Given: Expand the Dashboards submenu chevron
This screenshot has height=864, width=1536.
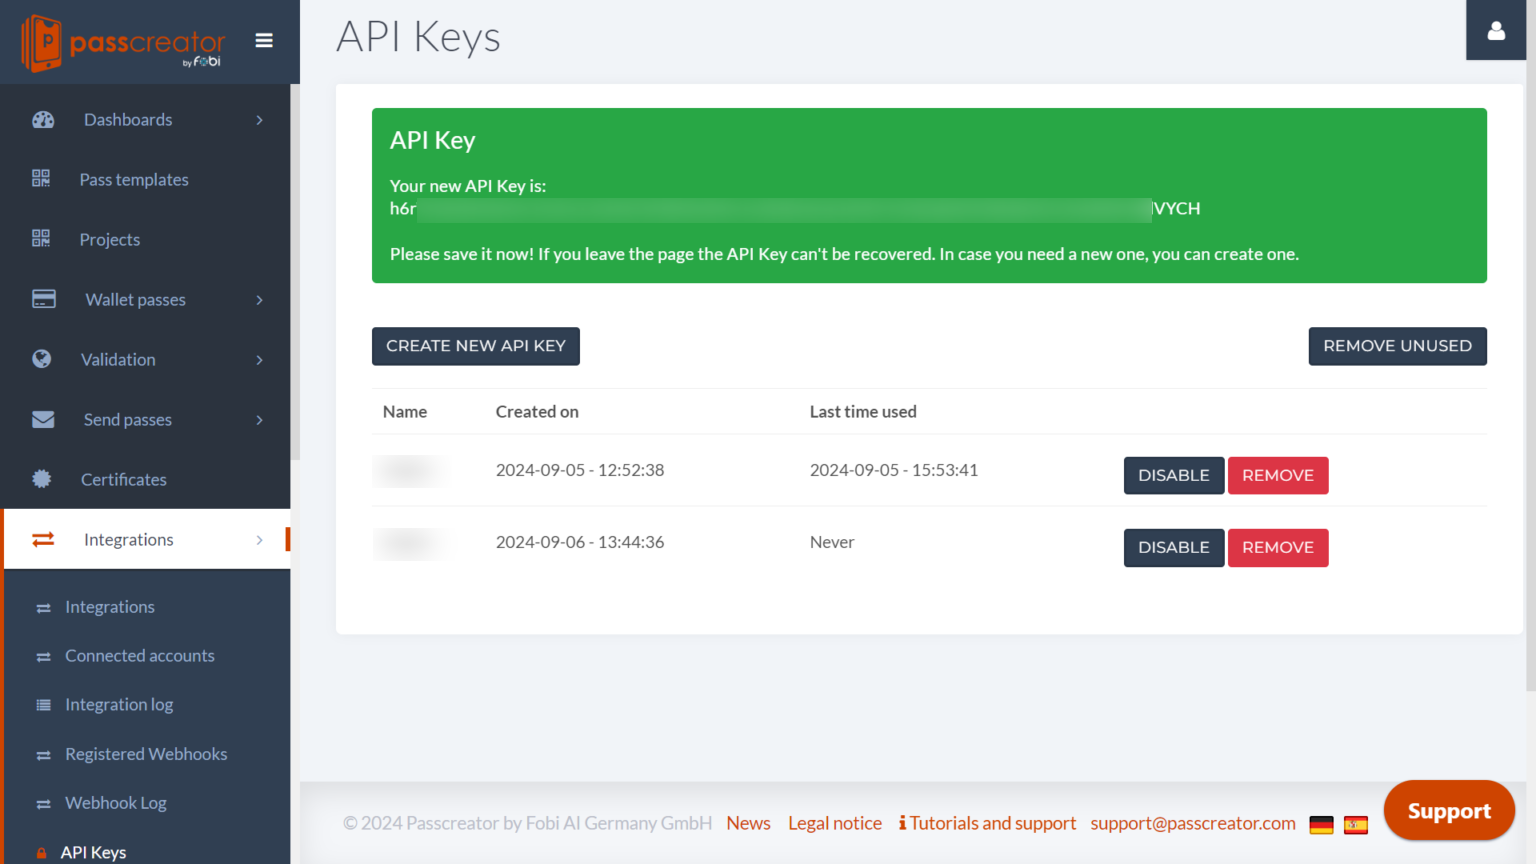Looking at the screenshot, I should [x=260, y=120].
